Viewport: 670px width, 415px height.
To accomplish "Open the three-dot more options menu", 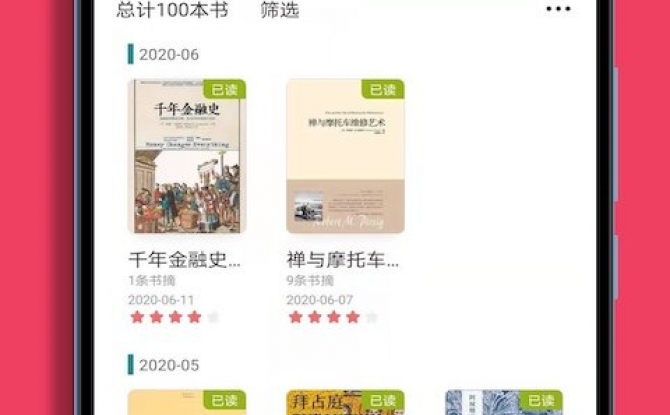I will coord(558,9).
